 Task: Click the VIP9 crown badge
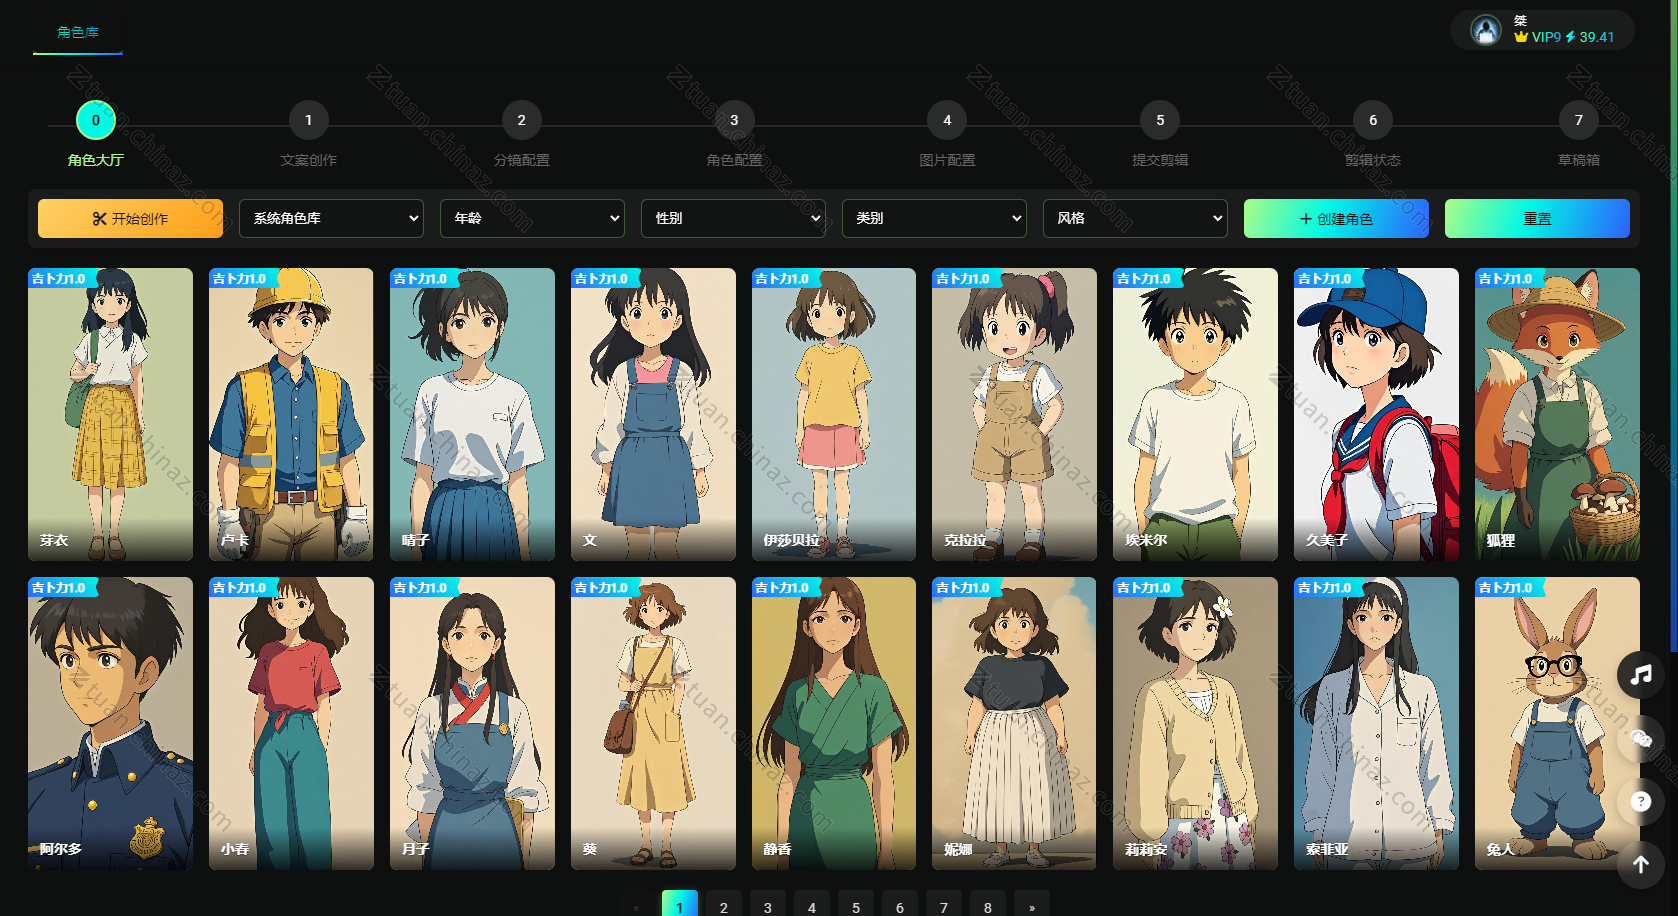click(x=1537, y=37)
